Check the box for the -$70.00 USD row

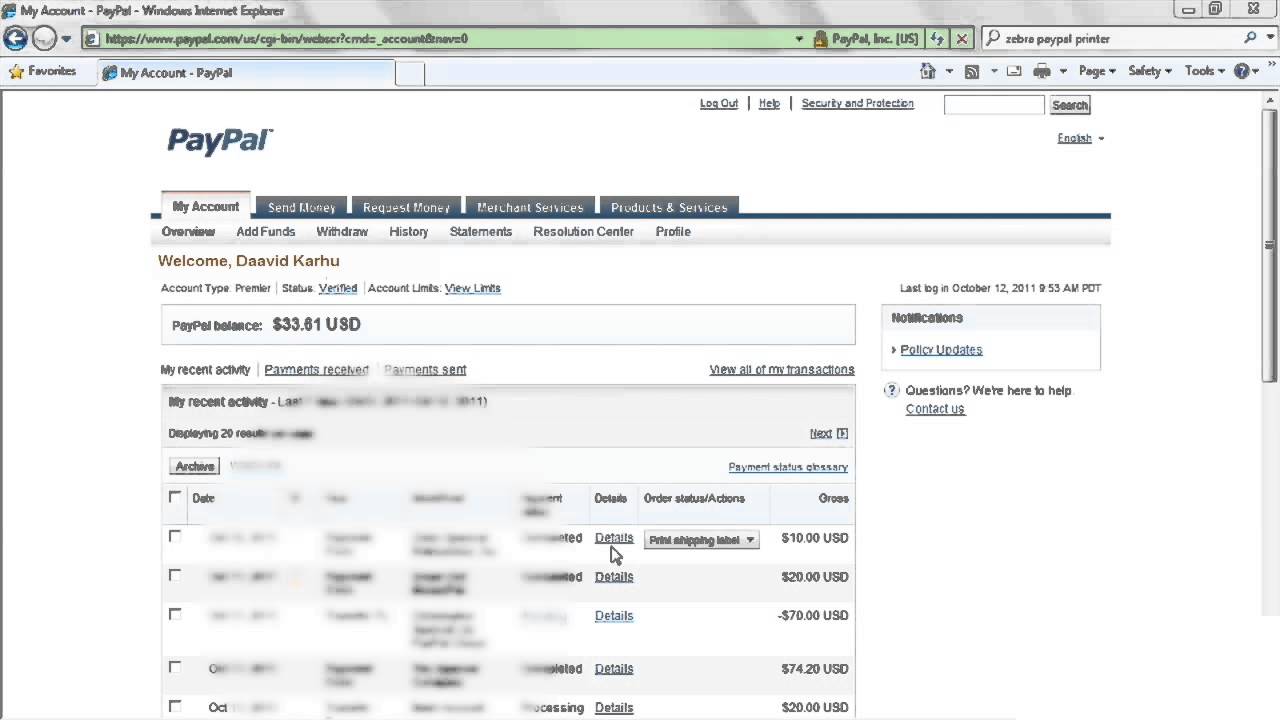pyautogui.click(x=175, y=614)
